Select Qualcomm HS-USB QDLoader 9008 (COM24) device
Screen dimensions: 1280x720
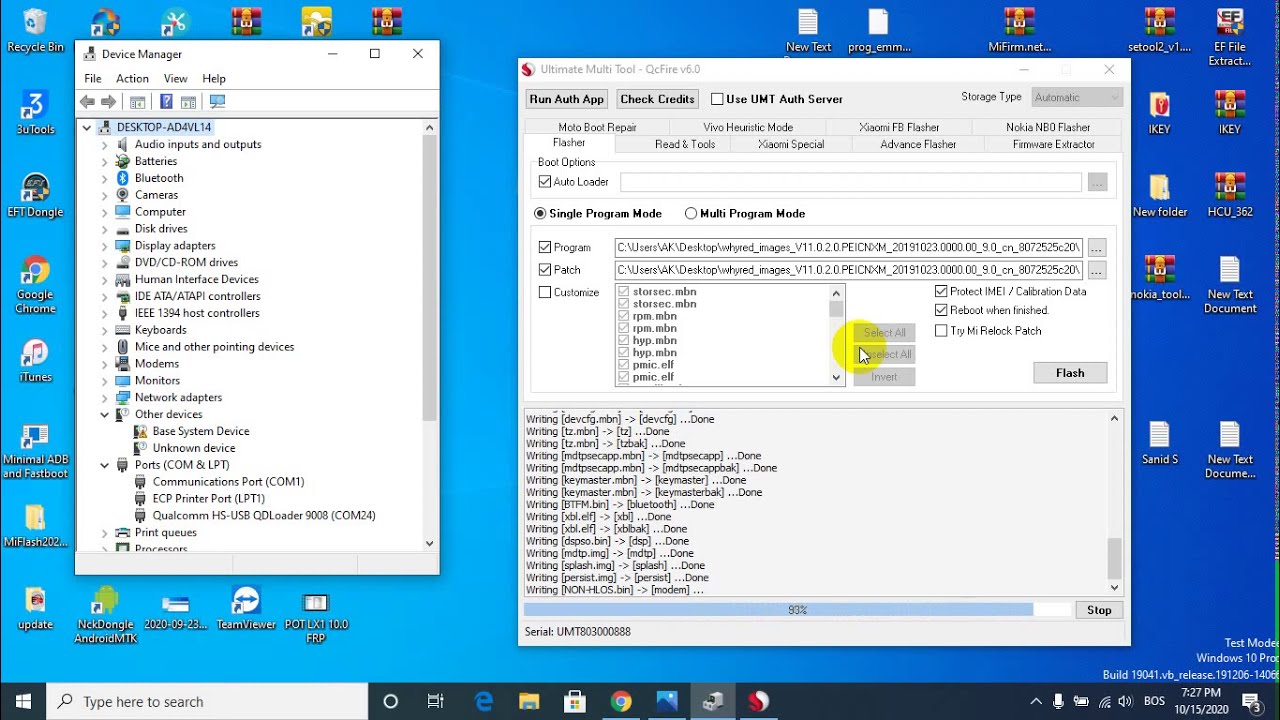coord(264,516)
